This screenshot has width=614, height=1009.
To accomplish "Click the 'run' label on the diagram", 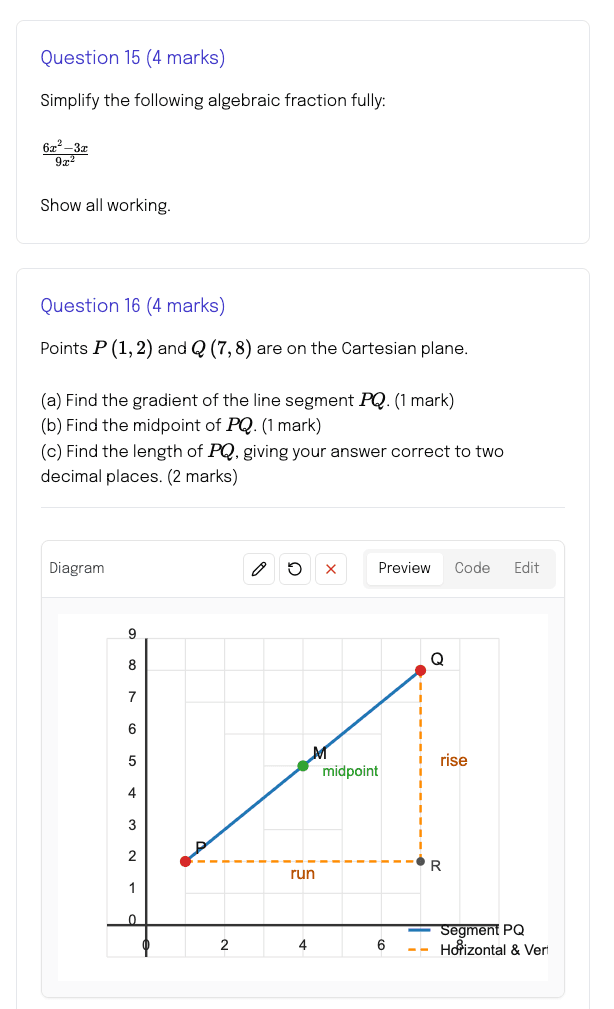I will pyautogui.click(x=302, y=873).
